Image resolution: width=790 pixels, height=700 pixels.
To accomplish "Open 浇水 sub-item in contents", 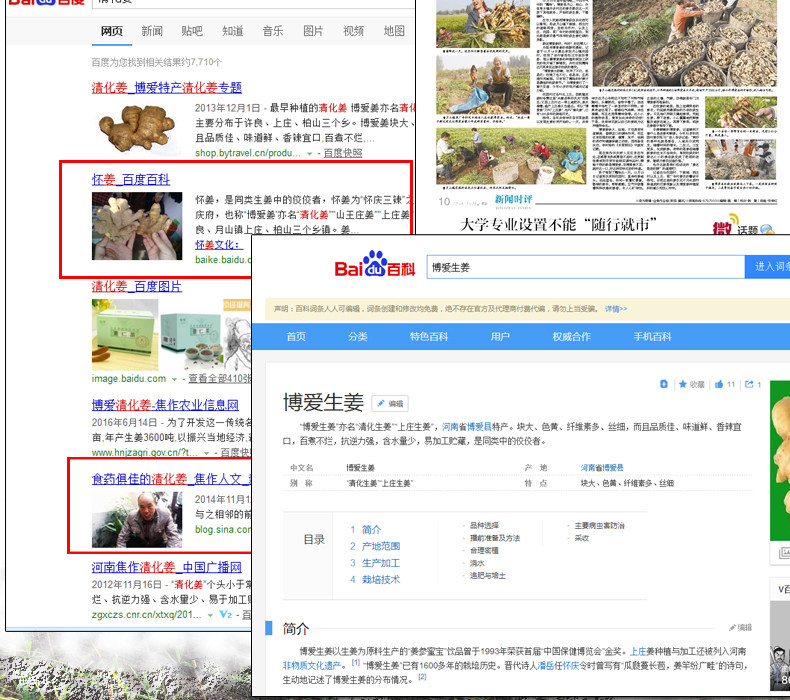I will (x=477, y=563).
